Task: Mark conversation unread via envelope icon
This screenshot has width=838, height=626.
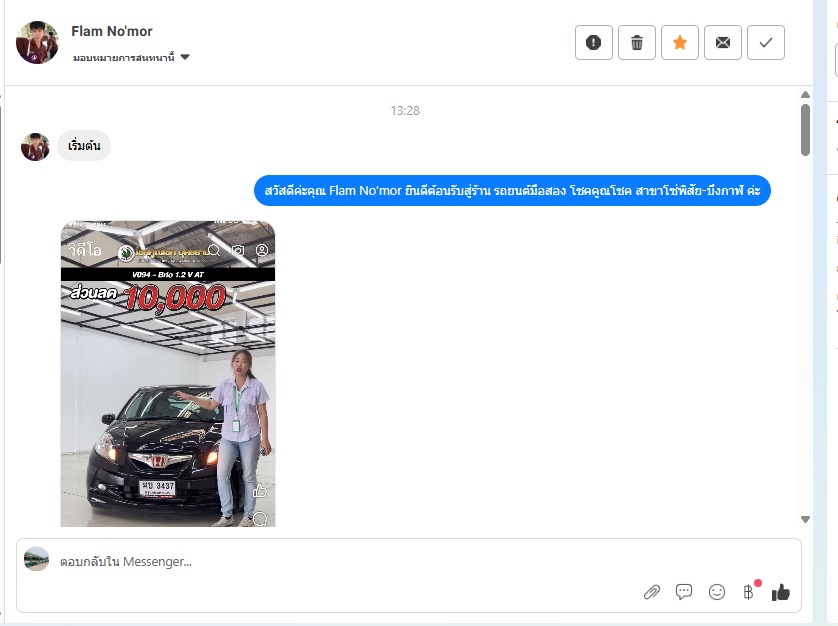Action: (723, 43)
